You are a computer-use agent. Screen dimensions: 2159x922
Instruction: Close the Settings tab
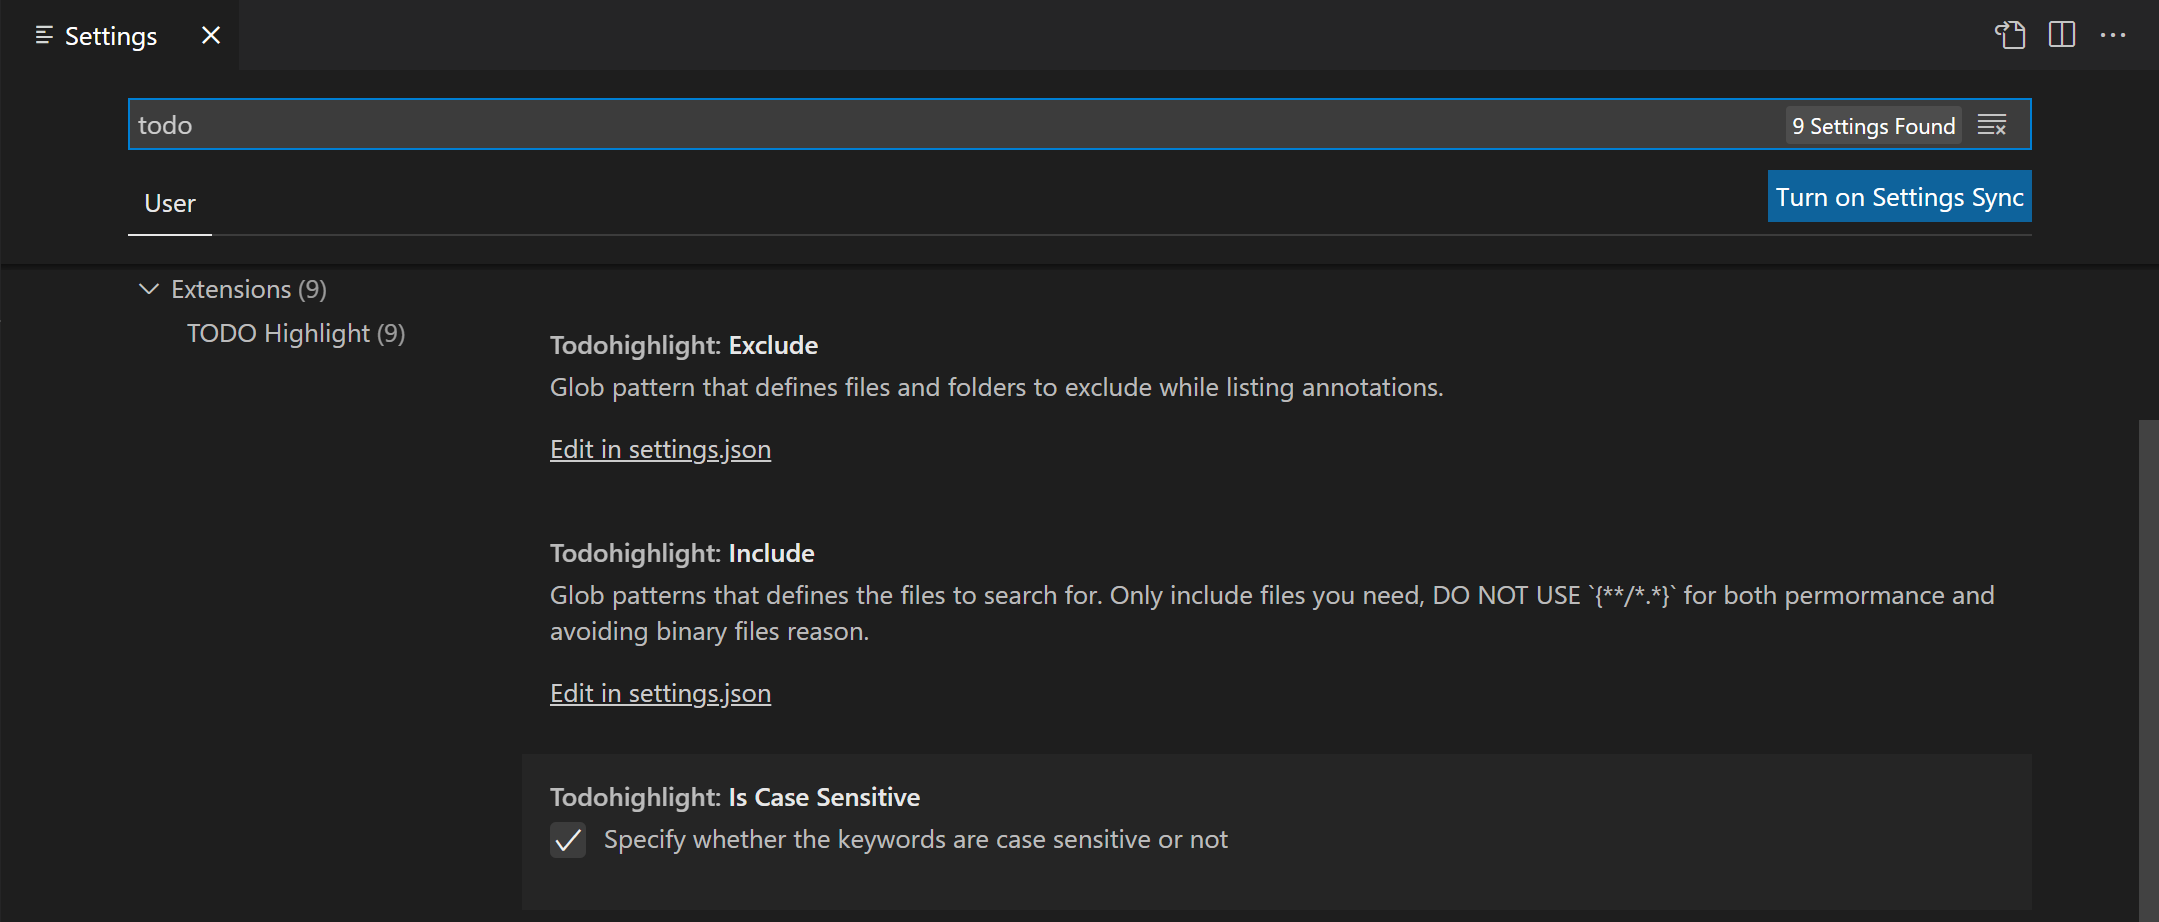click(211, 35)
